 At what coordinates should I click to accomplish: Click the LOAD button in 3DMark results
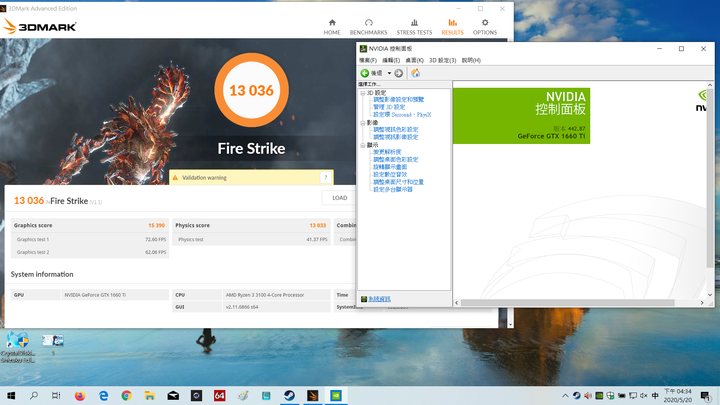[x=339, y=198]
